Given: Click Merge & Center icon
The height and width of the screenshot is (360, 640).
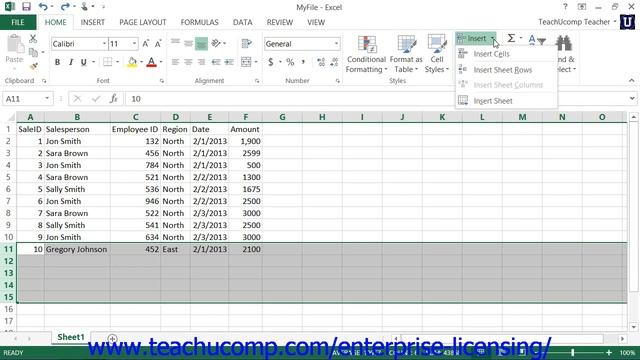Looking at the screenshot, I should click(x=246, y=62).
